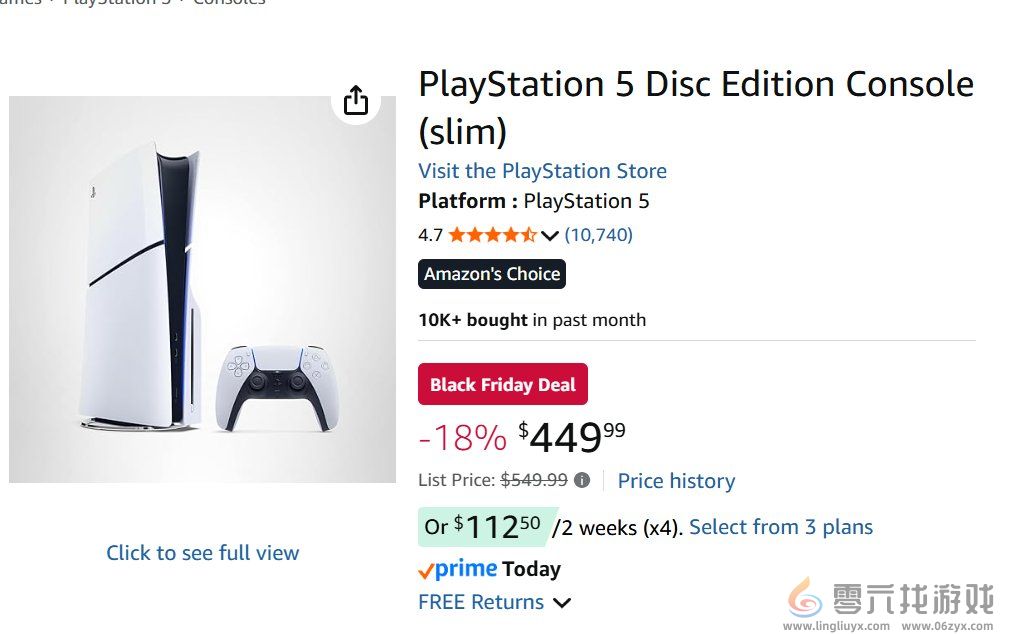Expand the FREE Returns chevron arrow
This screenshot has width=1010, height=634.
tap(562, 603)
